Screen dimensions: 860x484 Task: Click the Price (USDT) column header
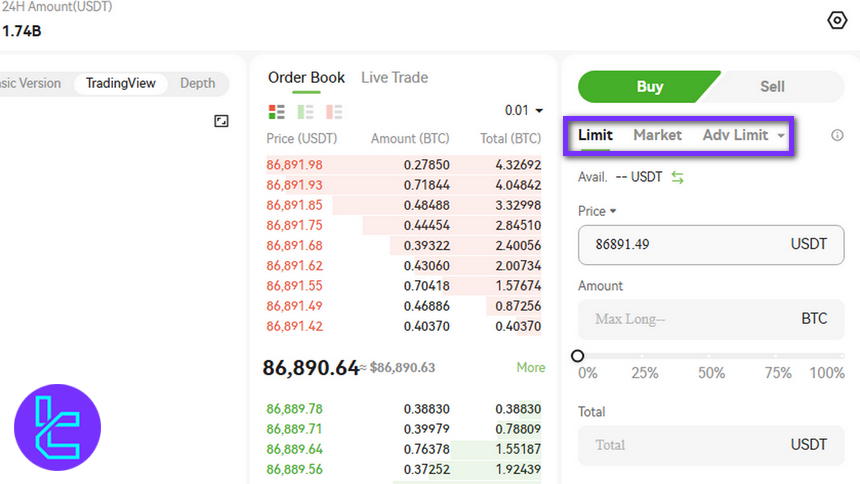(302, 139)
